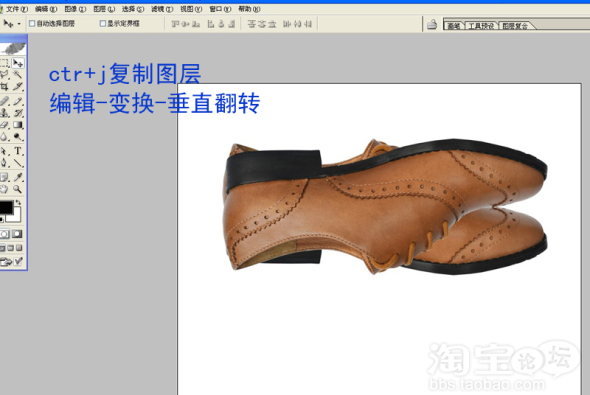Select the Gradient tool
This screenshot has height=395, width=590.
point(18,125)
